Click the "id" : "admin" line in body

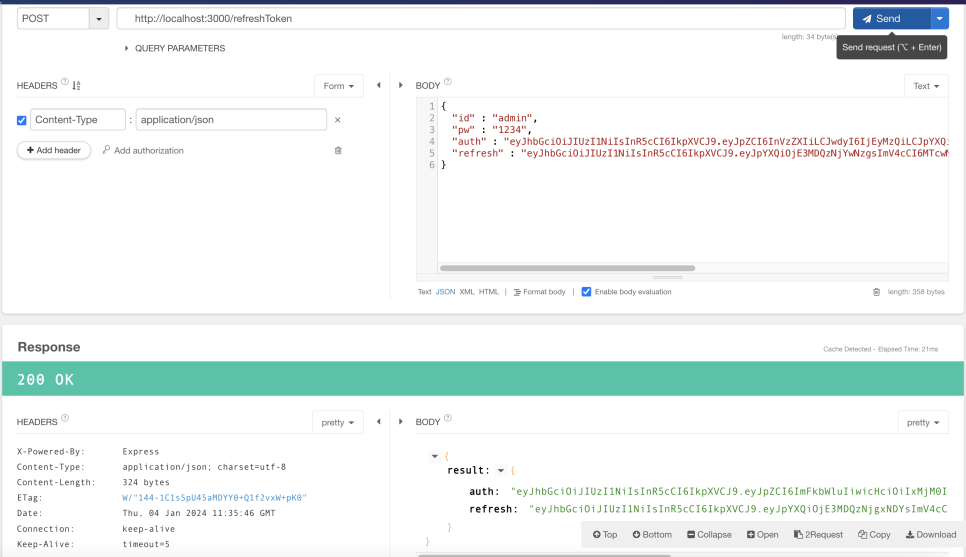(495, 118)
